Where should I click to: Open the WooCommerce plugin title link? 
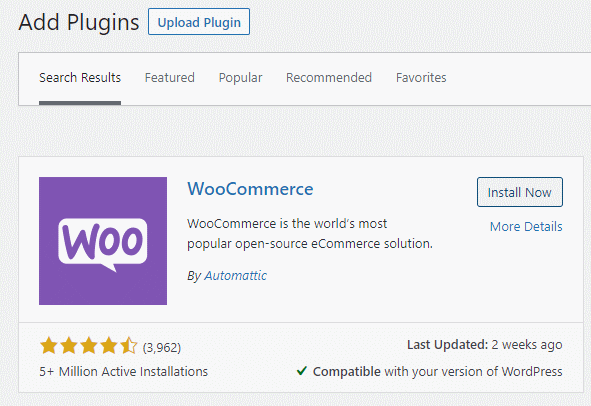[250, 189]
